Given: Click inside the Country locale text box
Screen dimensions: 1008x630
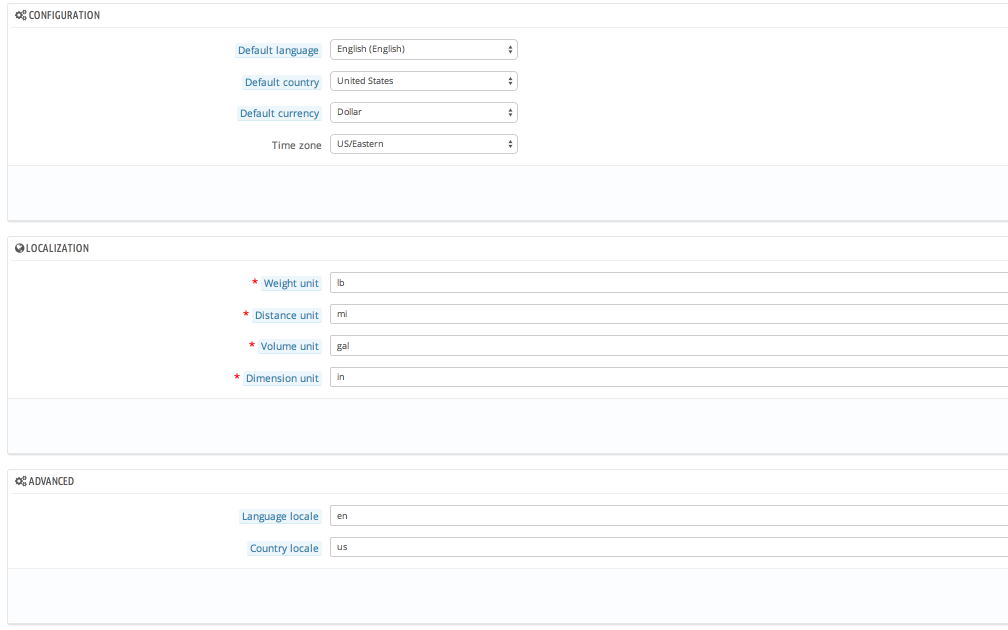Looking at the screenshot, I should [x=668, y=548].
